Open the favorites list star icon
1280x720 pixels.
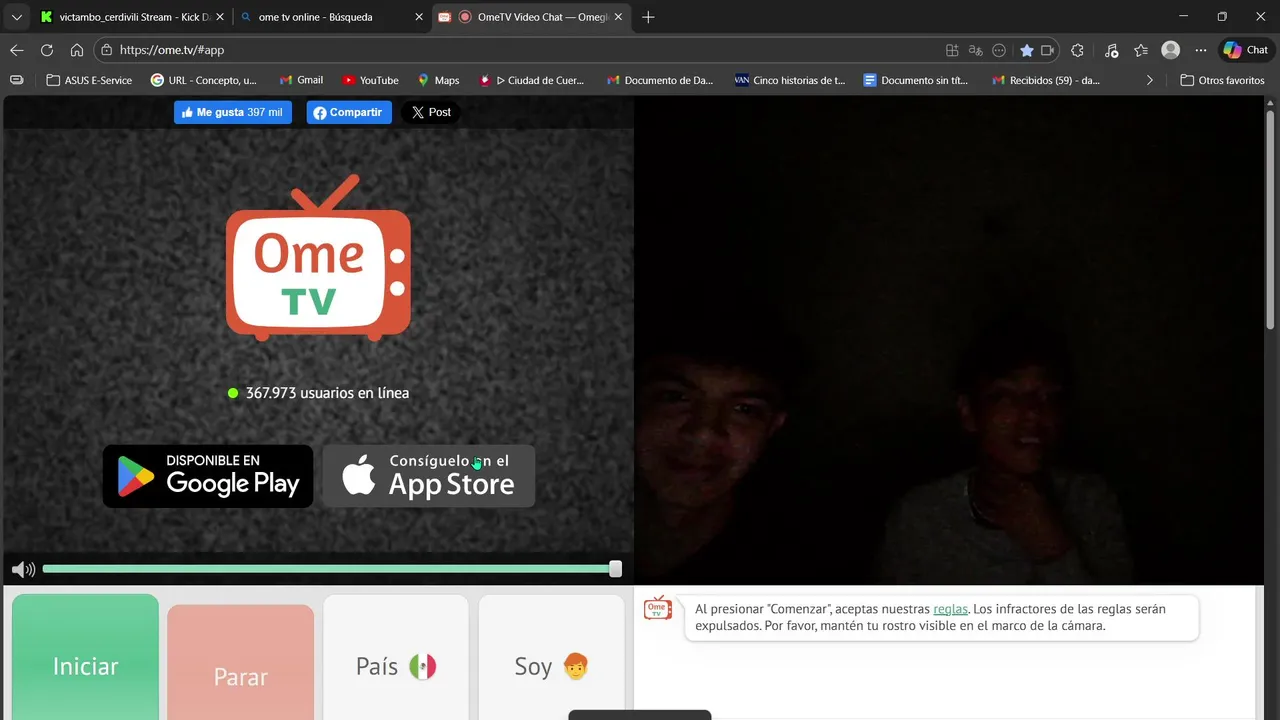pos(1141,50)
